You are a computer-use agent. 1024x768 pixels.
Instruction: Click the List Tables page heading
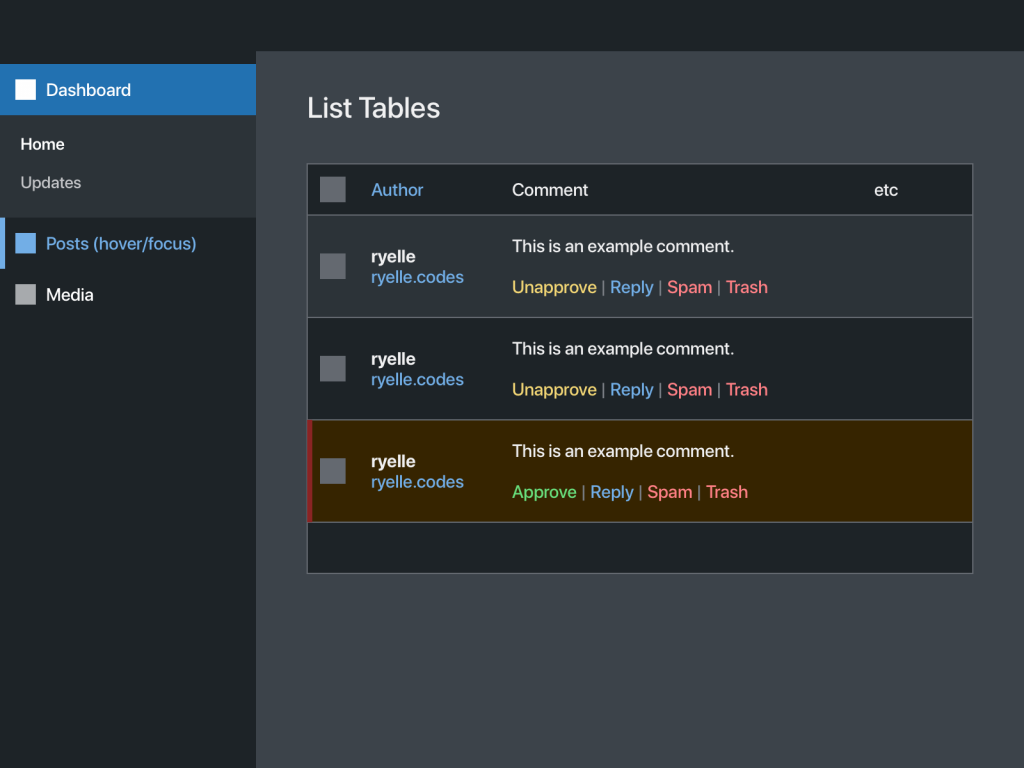click(374, 108)
